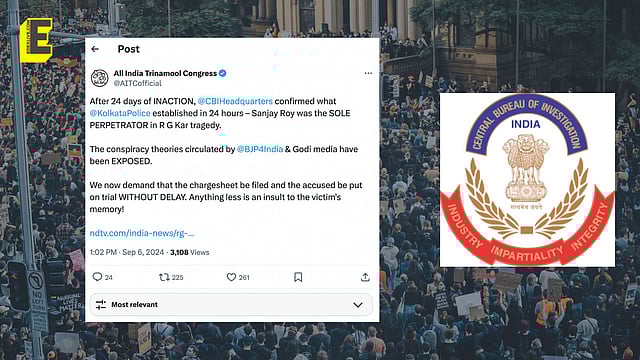Open the @BJP4India mention

pyautogui.click(x=260, y=149)
